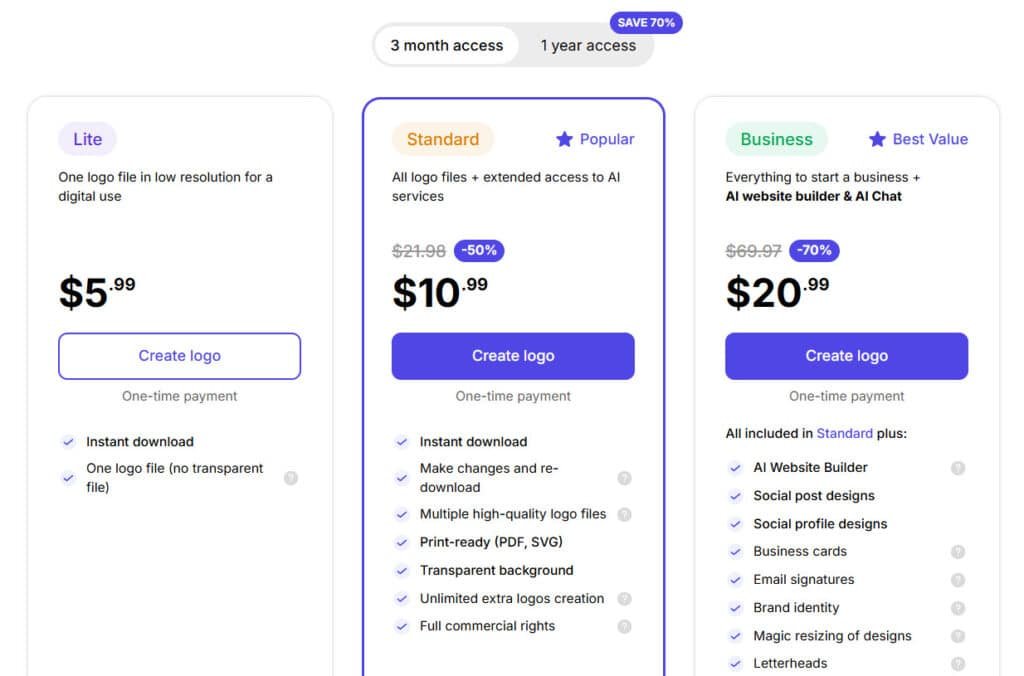Click the SAVE 70% badge
This screenshot has width=1024, height=676.
point(646,23)
